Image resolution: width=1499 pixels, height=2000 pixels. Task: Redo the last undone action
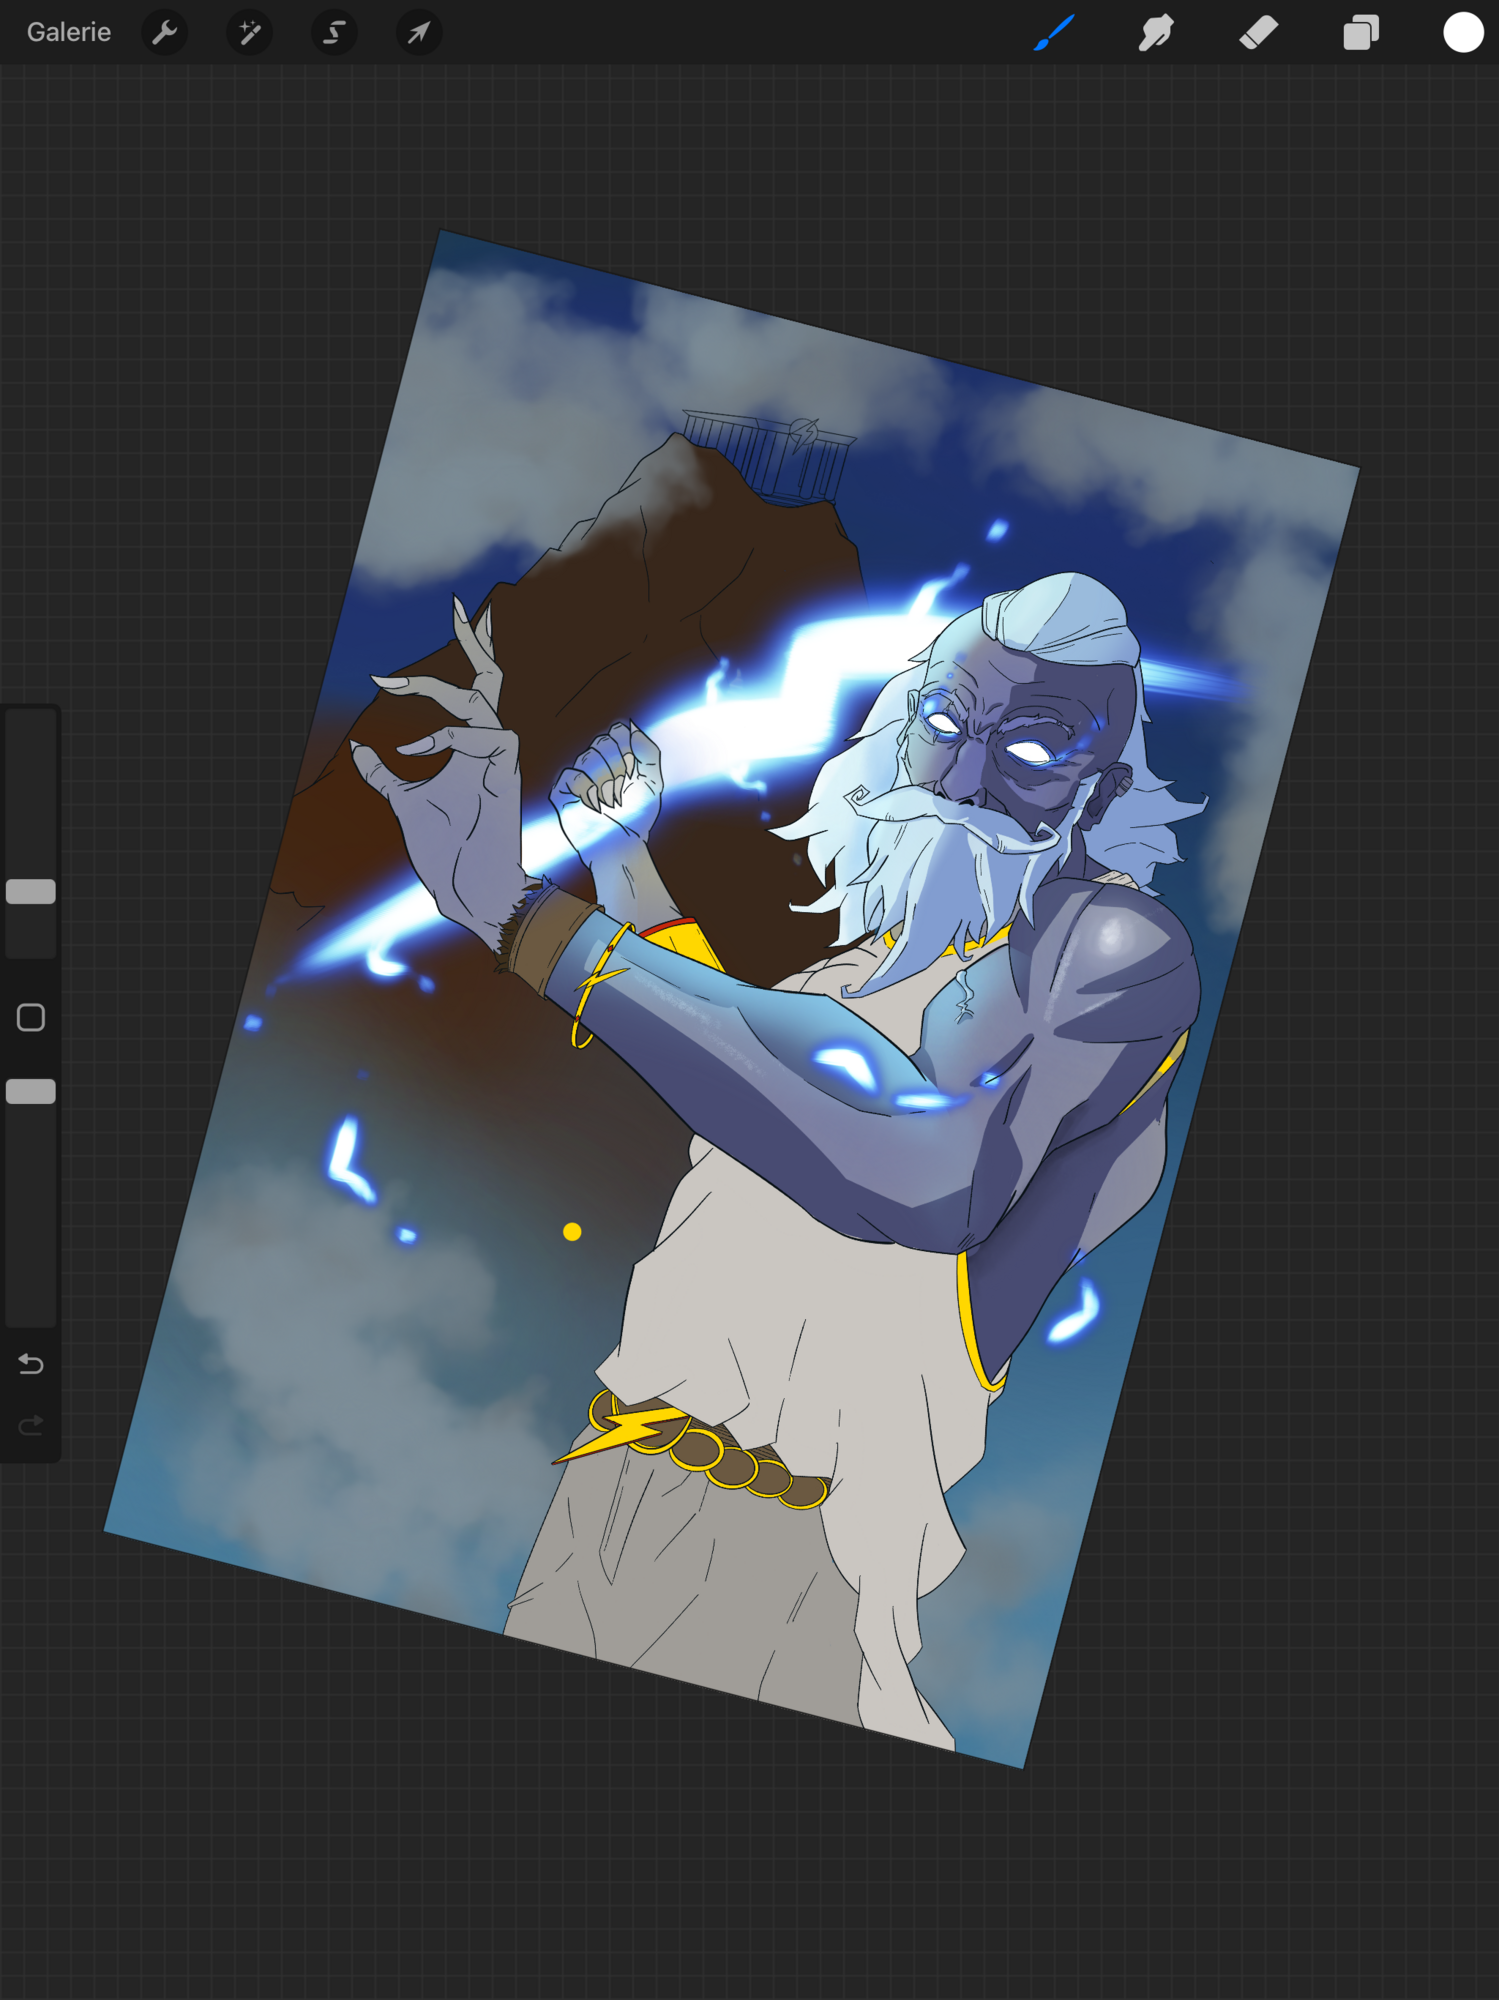click(x=31, y=1425)
